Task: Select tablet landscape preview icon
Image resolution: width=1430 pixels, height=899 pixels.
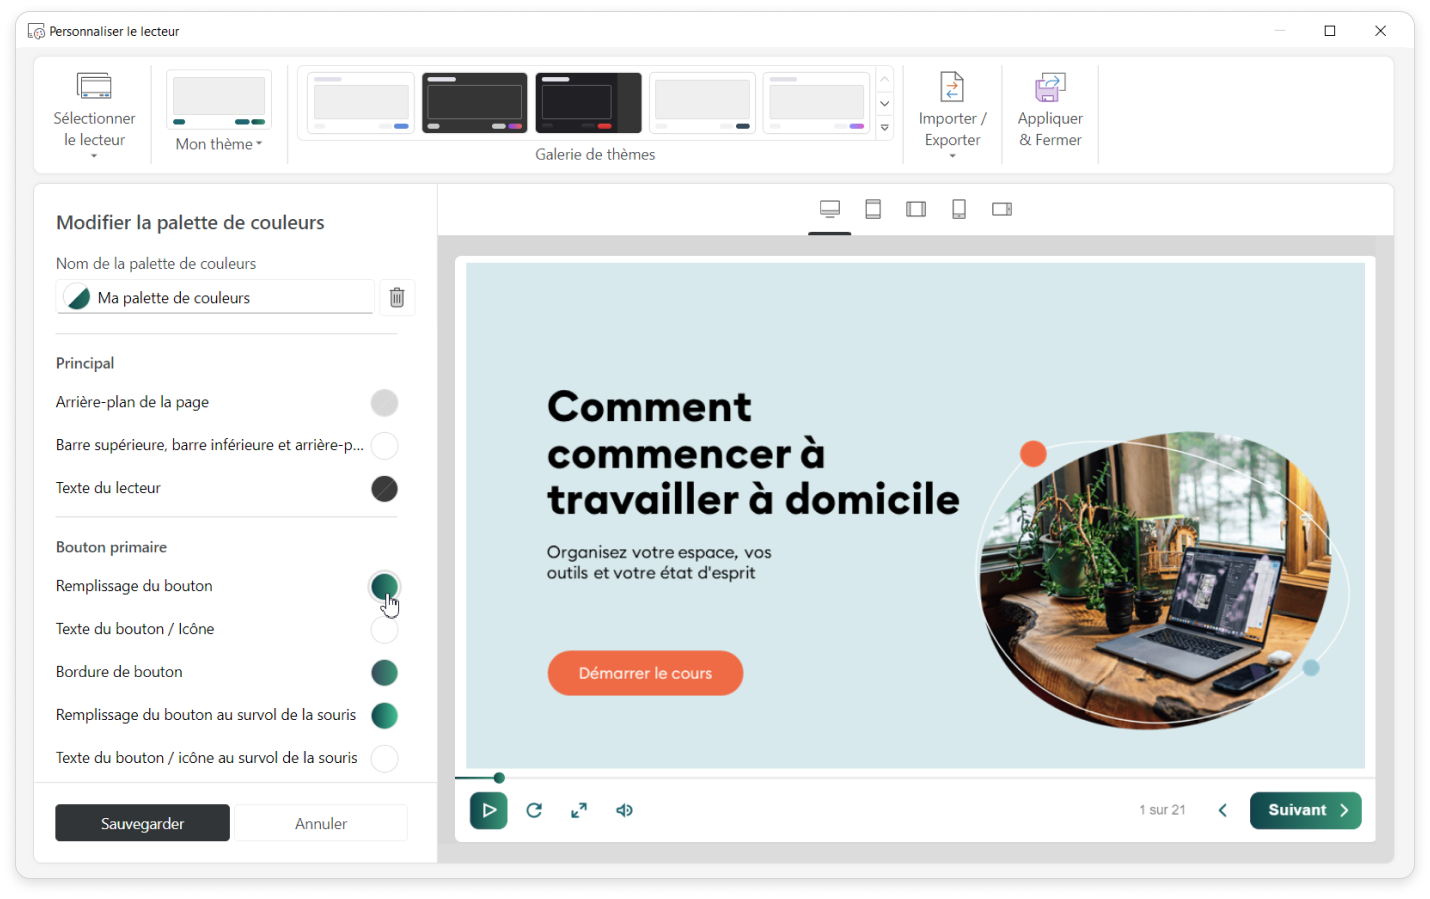Action: tap(916, 209)
